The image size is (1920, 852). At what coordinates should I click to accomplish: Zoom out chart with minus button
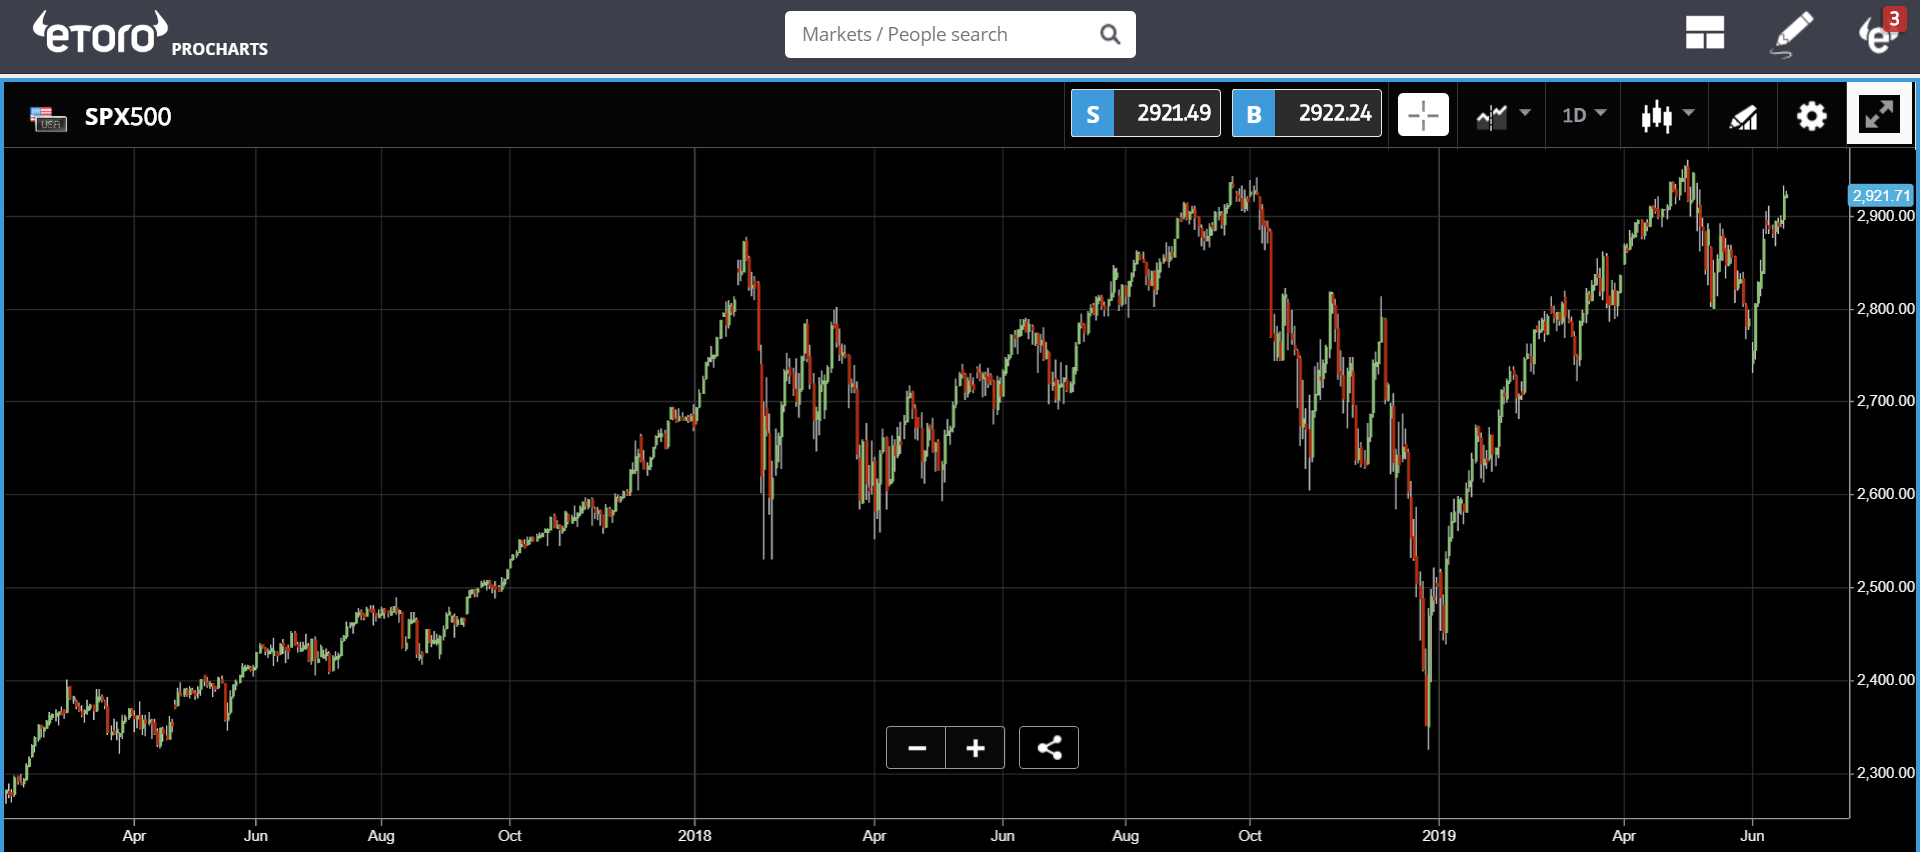click(916, 748)
